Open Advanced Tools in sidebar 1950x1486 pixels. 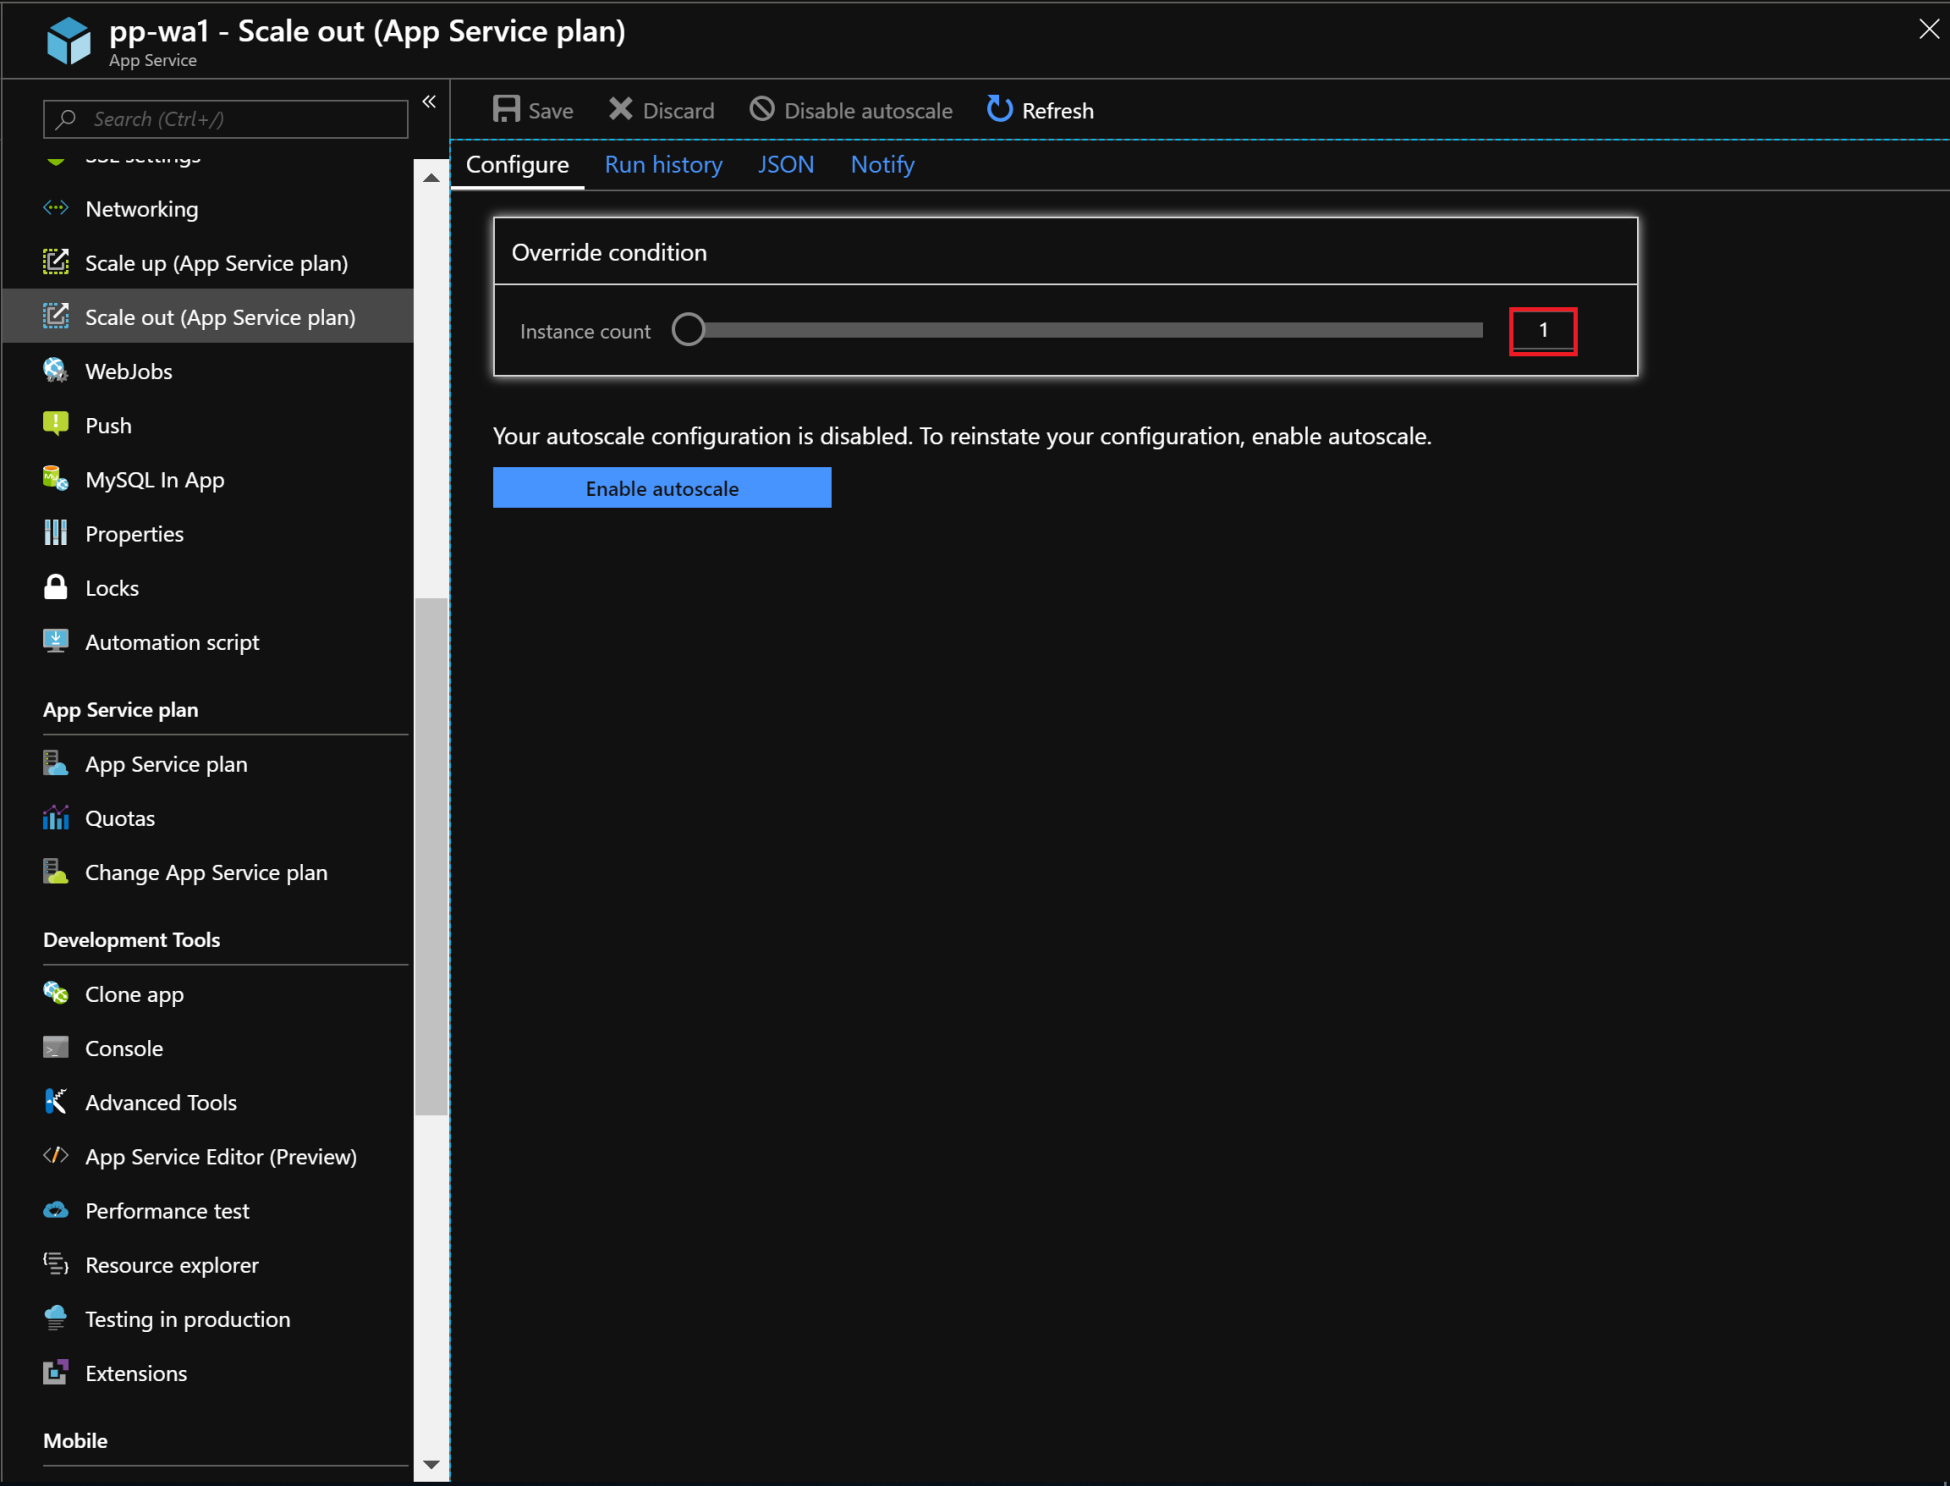click(160, 1102)
